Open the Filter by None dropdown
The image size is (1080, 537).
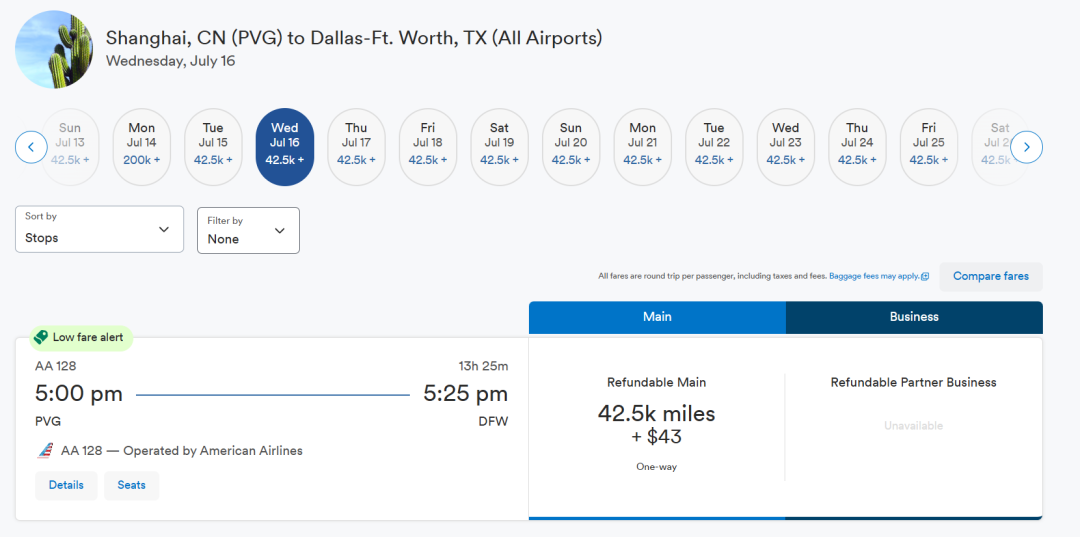click(x=248, y=230)
